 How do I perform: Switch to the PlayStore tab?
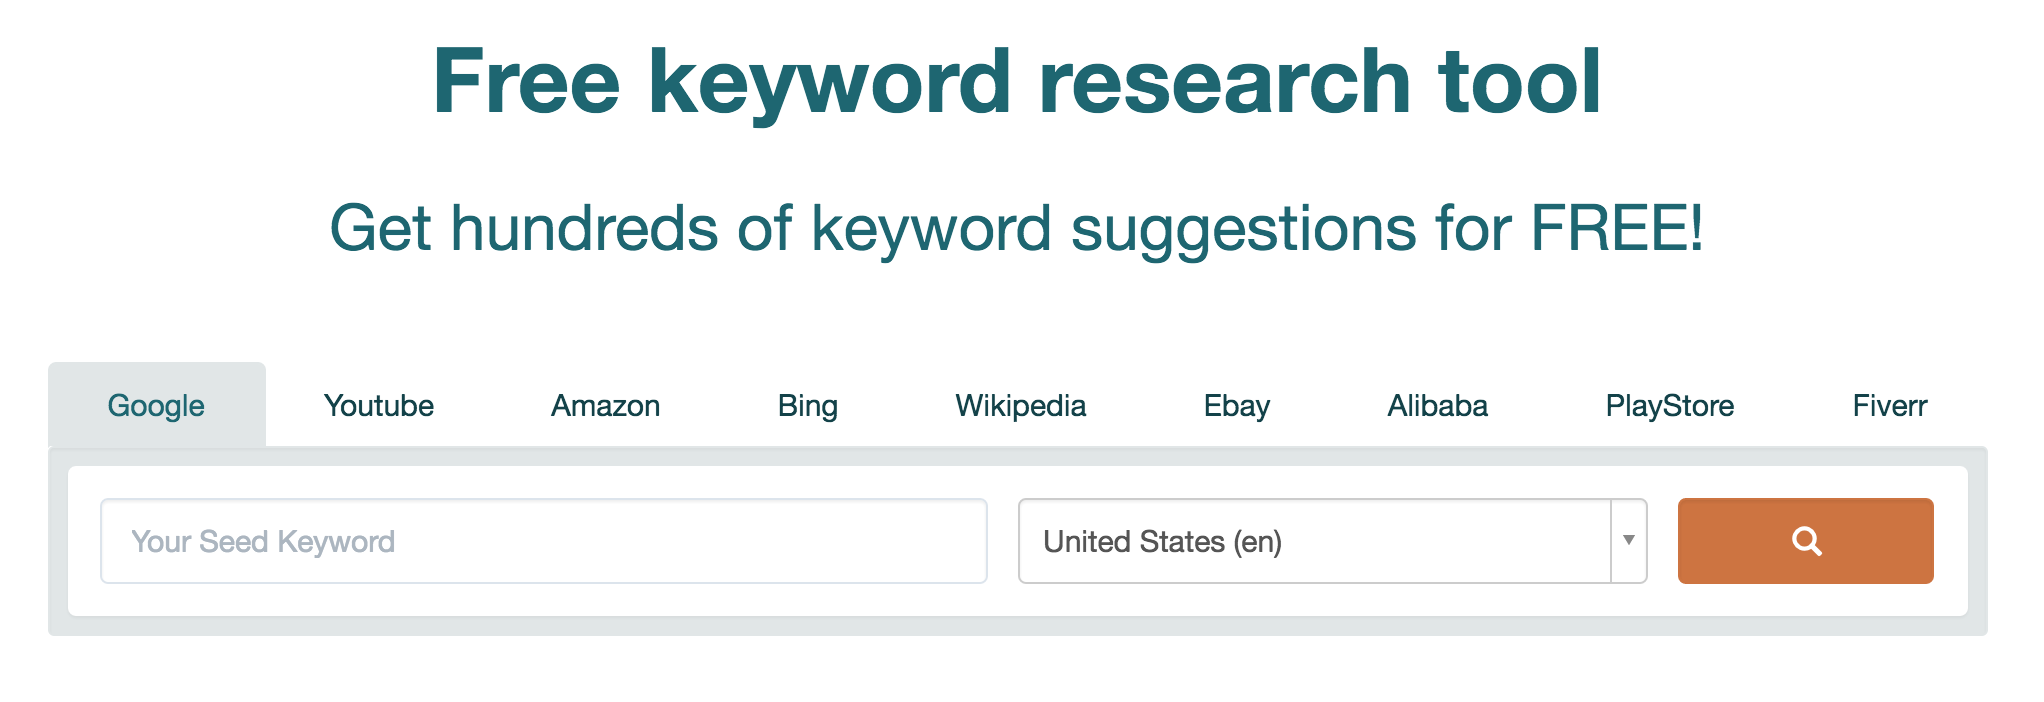[1670, 406]
